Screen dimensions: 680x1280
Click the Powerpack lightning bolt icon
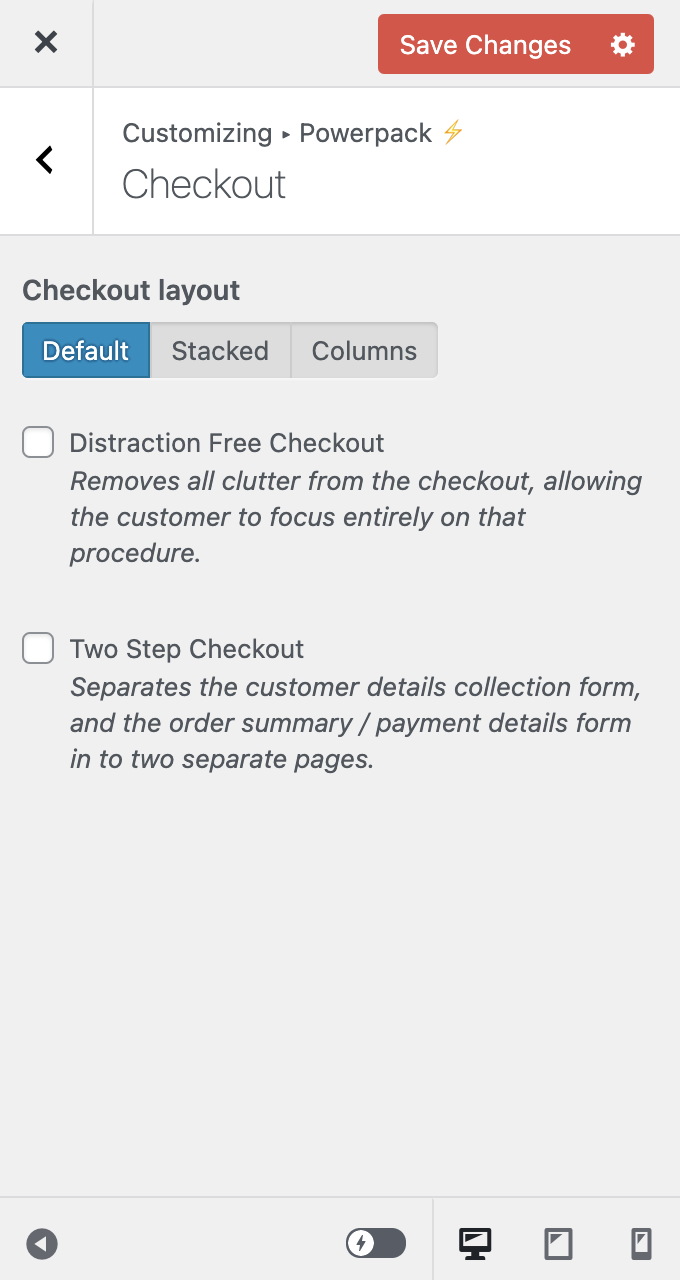(x=452, y=132)
